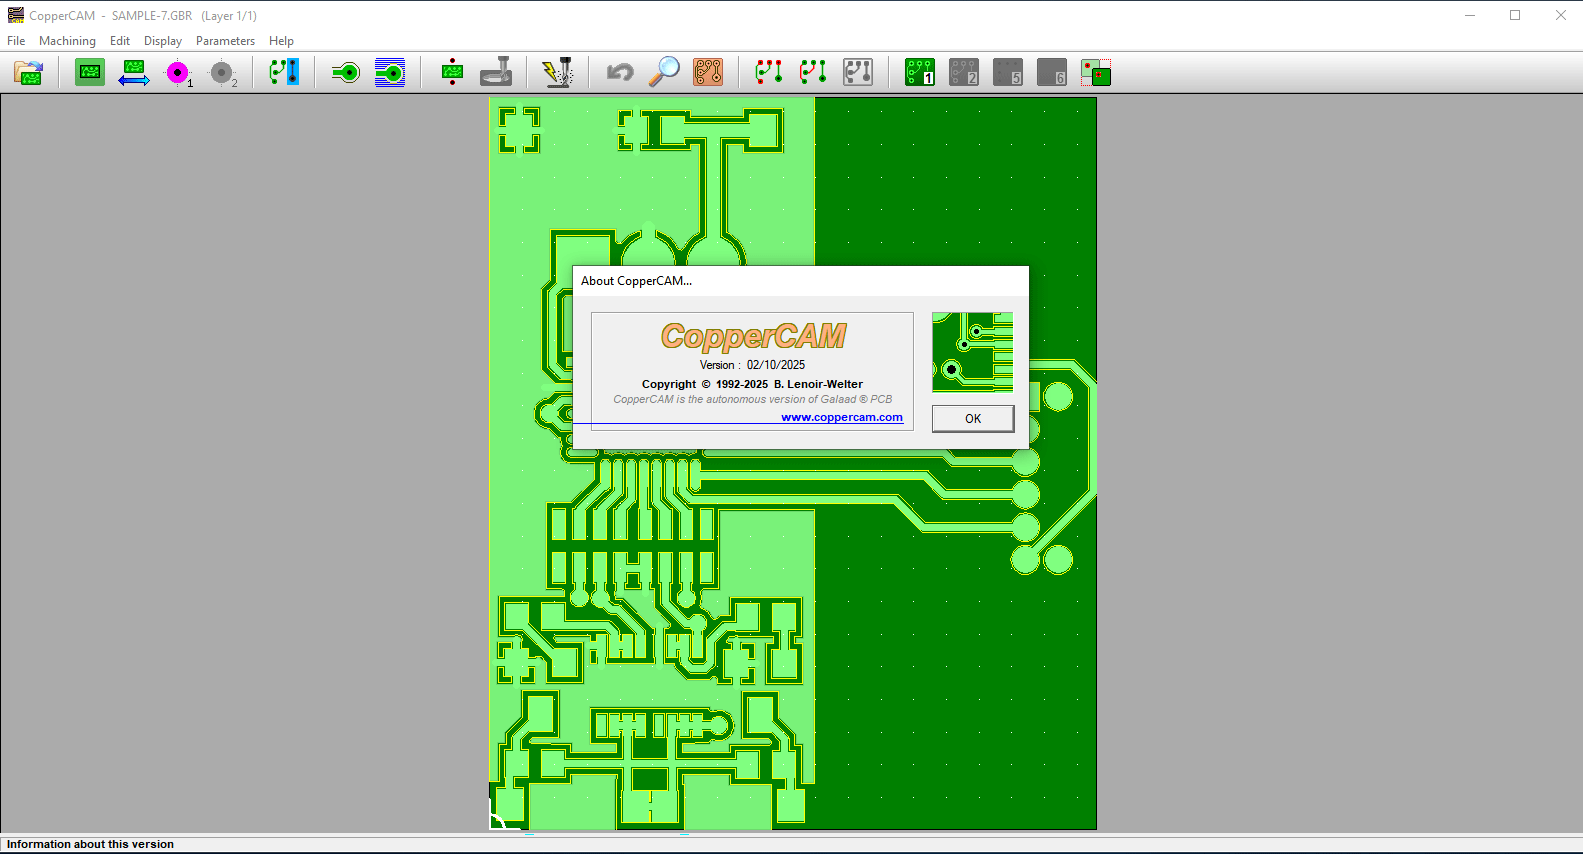
Task: Click the blue hatched contours icon
Action: (390, 73)
